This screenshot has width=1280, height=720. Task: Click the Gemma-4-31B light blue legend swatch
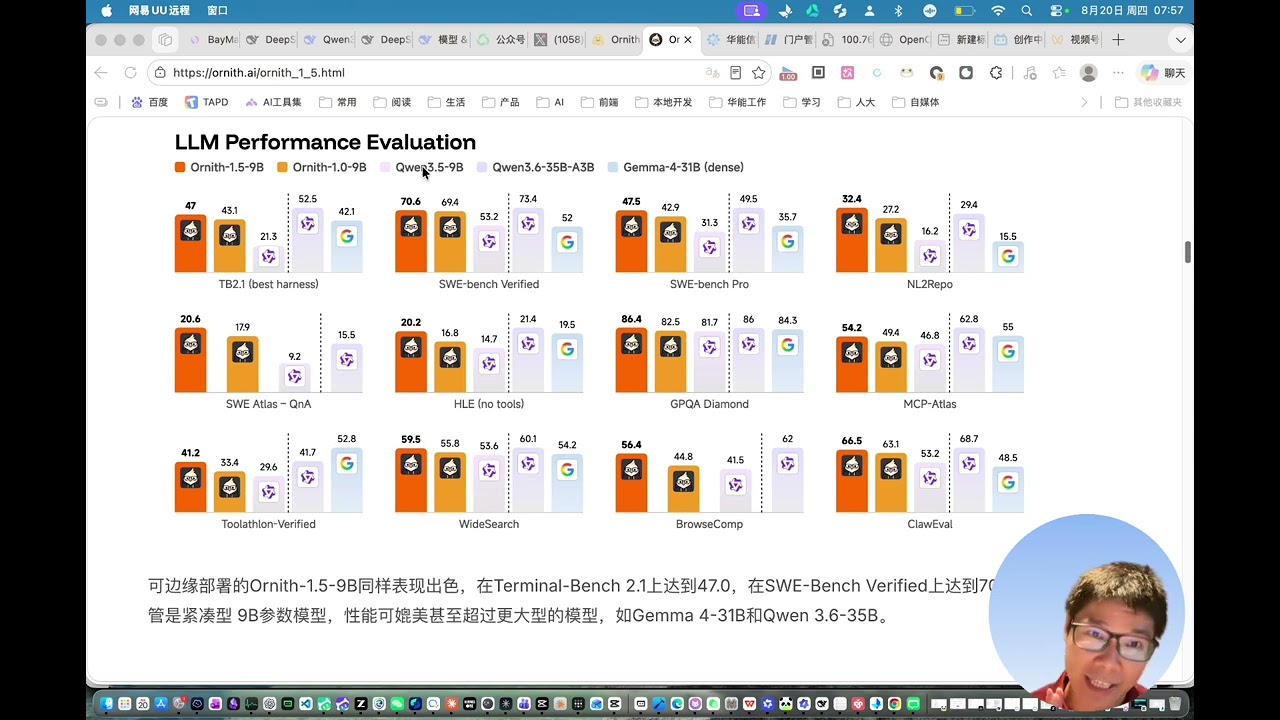613,167
